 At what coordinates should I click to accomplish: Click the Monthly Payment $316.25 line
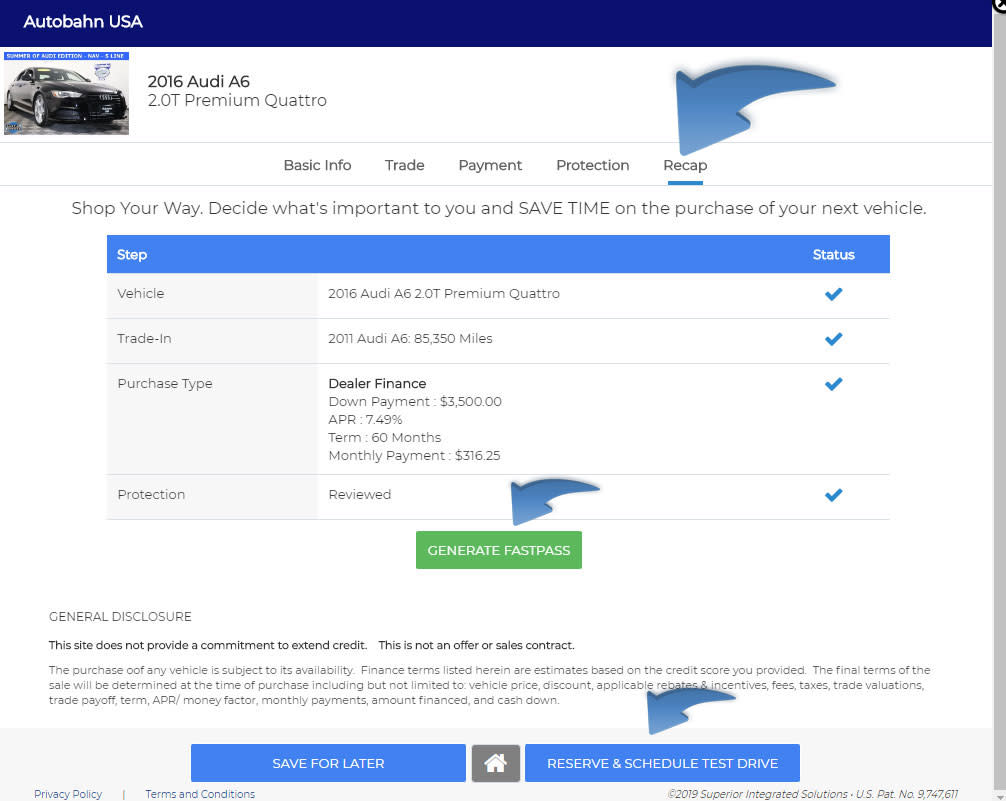[414, 456]
